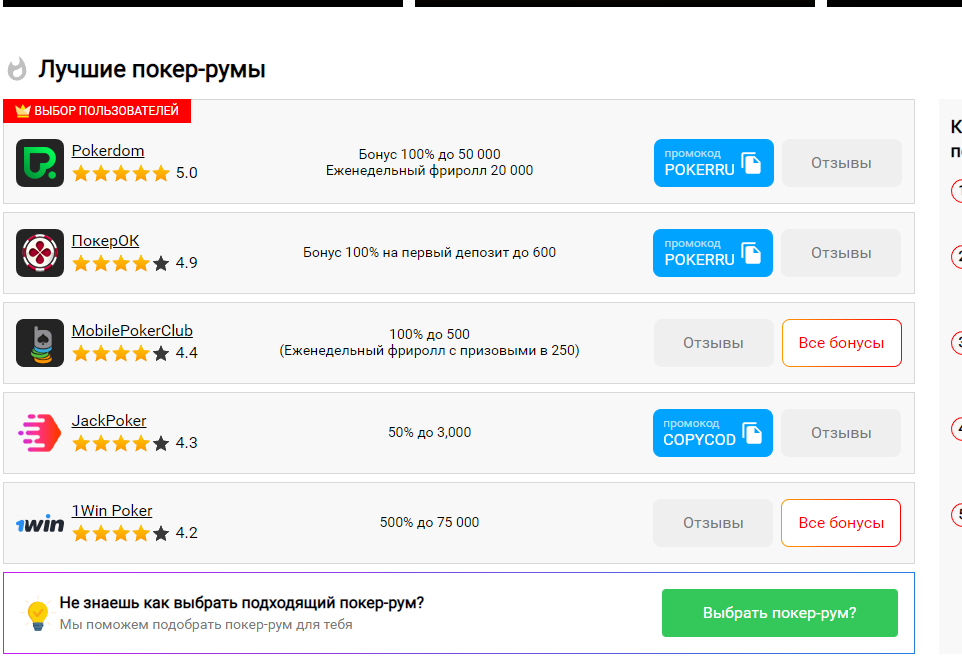Click the 1win logo icon
Screen dimensions: 962x668
(x=40, y=524)
